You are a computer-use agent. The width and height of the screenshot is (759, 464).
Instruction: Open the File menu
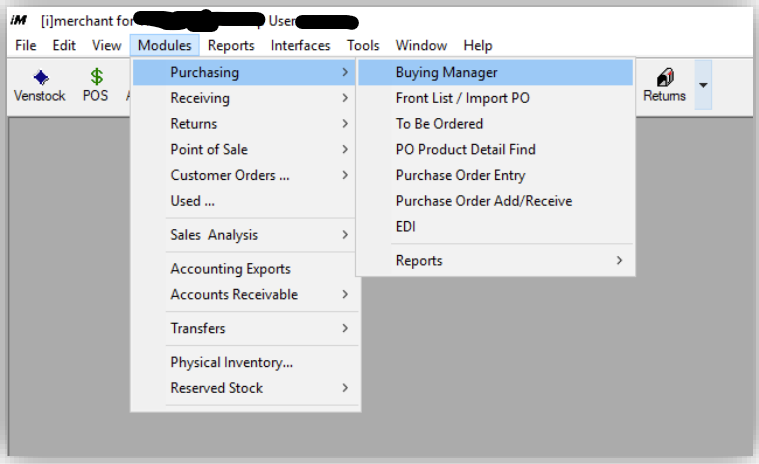click(x=26, y=45)
